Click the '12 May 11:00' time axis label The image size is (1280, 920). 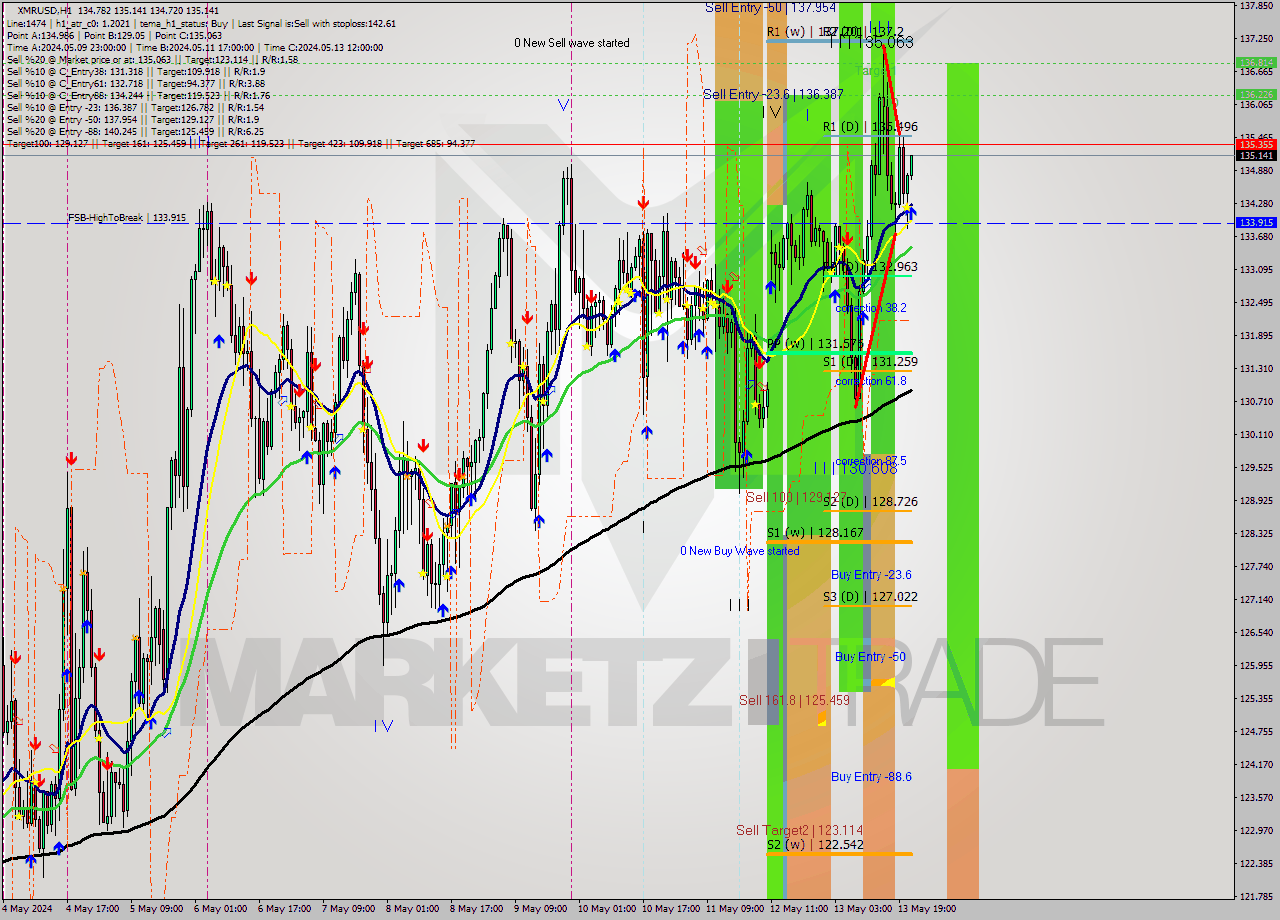tap(800, 909)
